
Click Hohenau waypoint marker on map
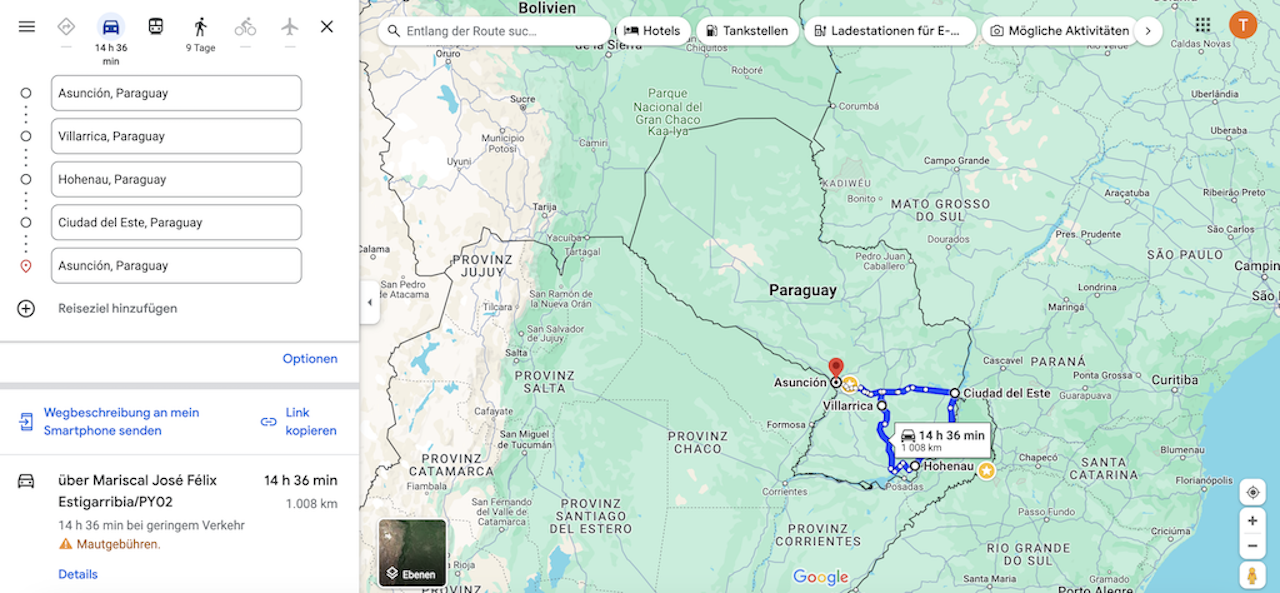(x=914, y=465)
